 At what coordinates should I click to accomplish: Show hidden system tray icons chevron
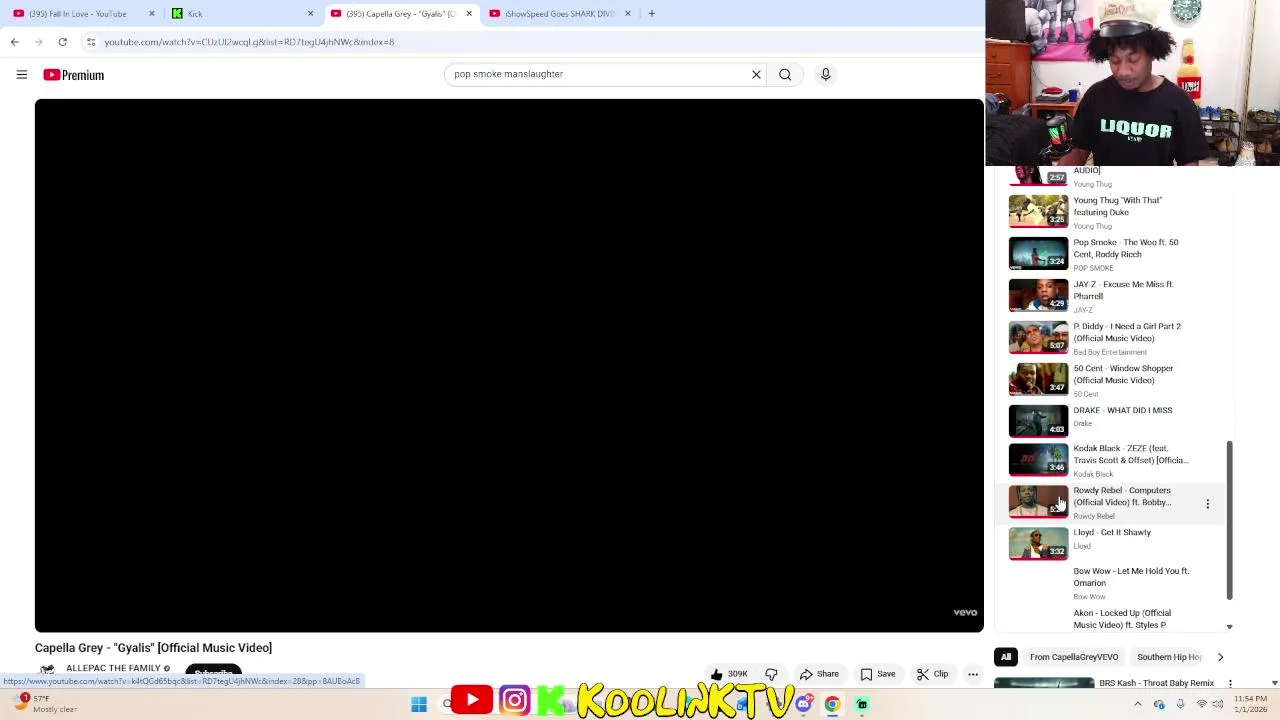click(1137, 704)
